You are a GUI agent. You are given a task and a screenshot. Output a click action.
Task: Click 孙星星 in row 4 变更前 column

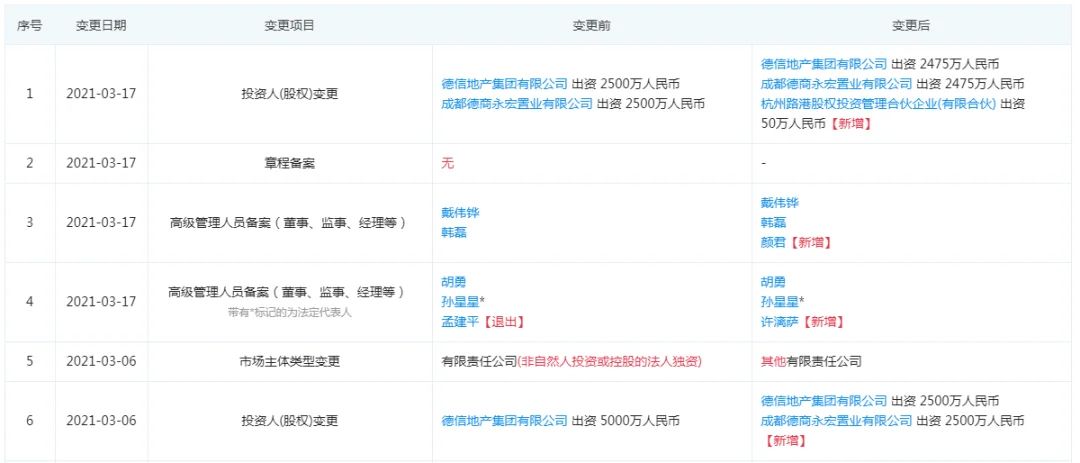(460, 302)
